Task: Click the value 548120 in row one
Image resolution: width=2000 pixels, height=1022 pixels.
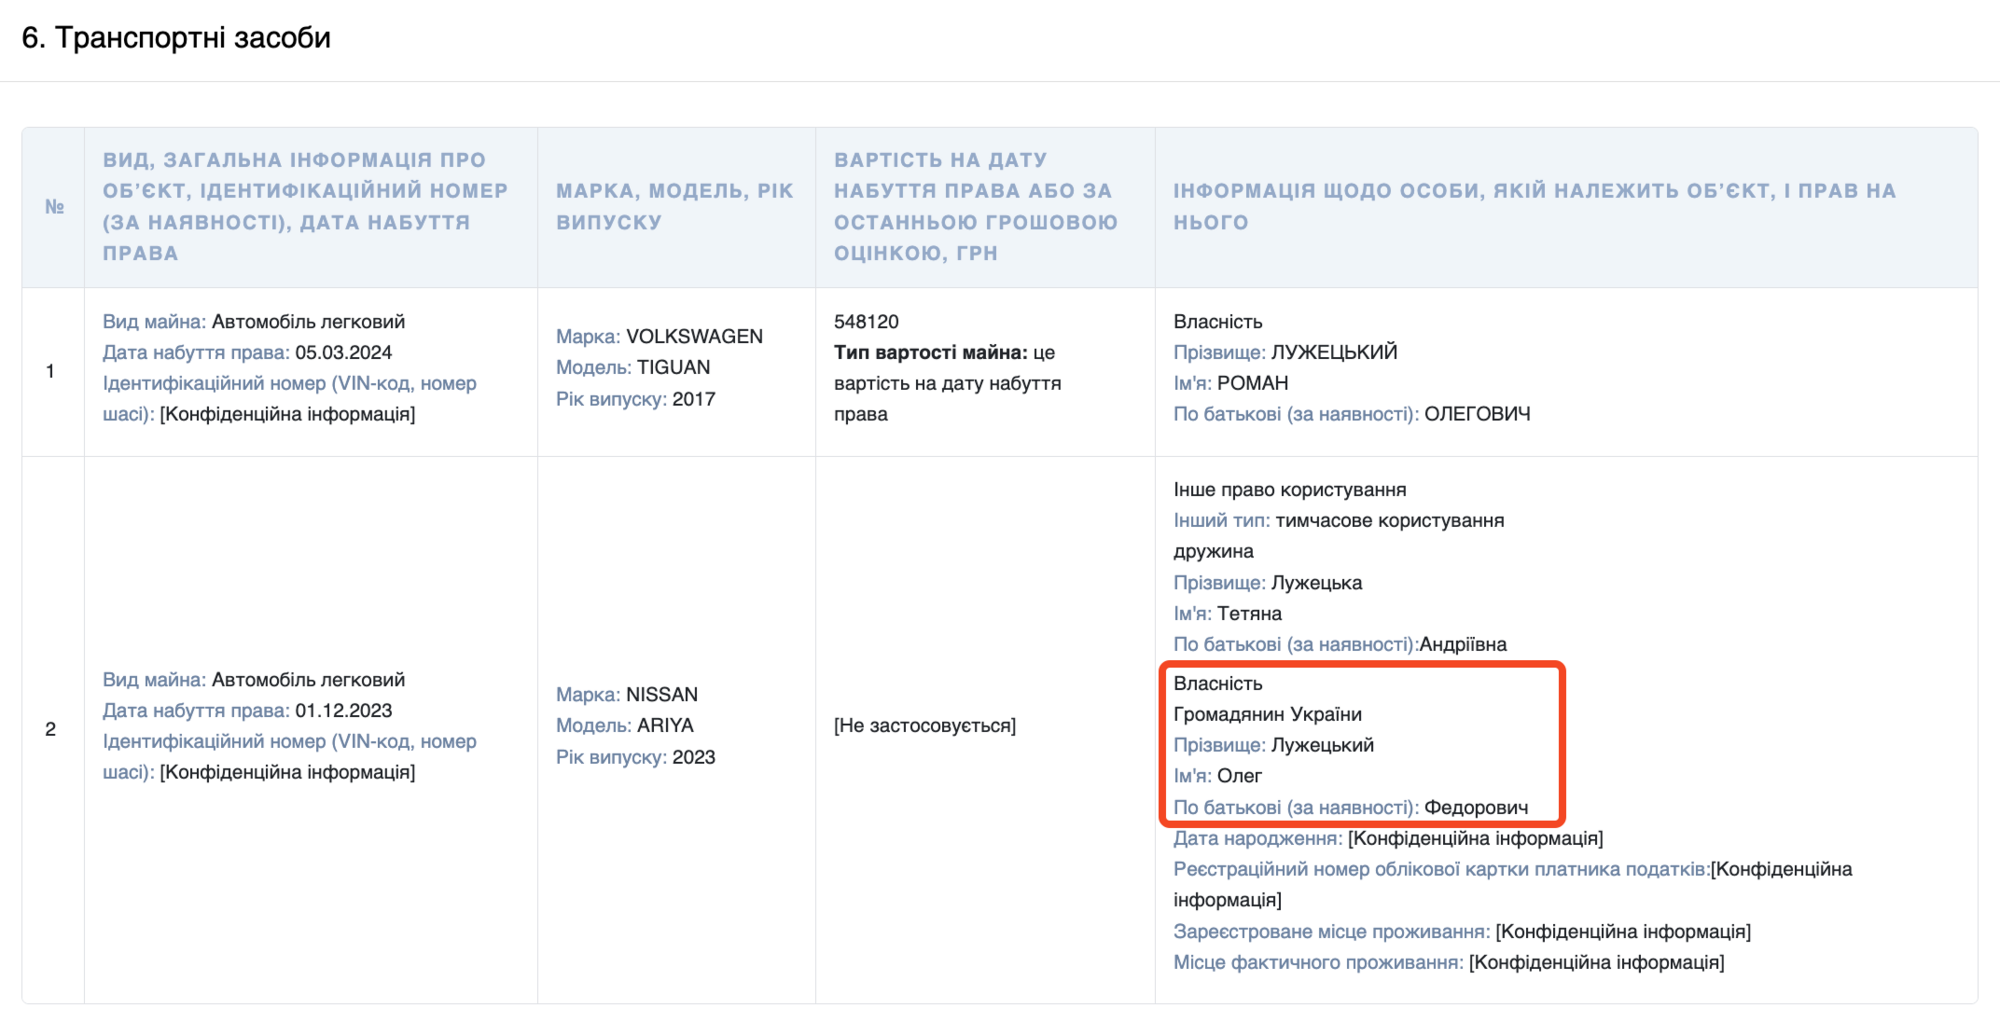Action: pyautogui.click(x=866, y=322)
